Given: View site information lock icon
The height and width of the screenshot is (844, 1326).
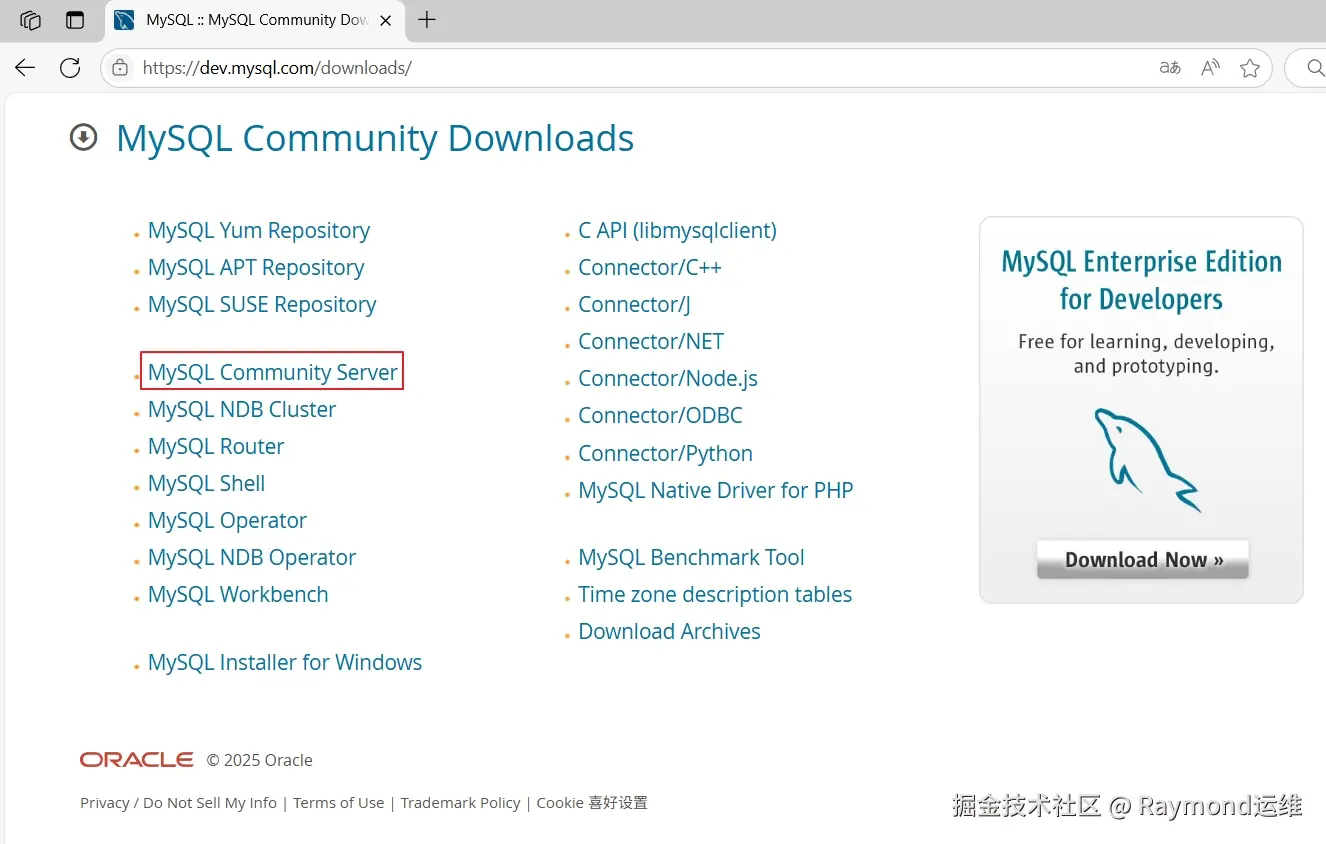Looking at the screenshot, I should point(120,68).
